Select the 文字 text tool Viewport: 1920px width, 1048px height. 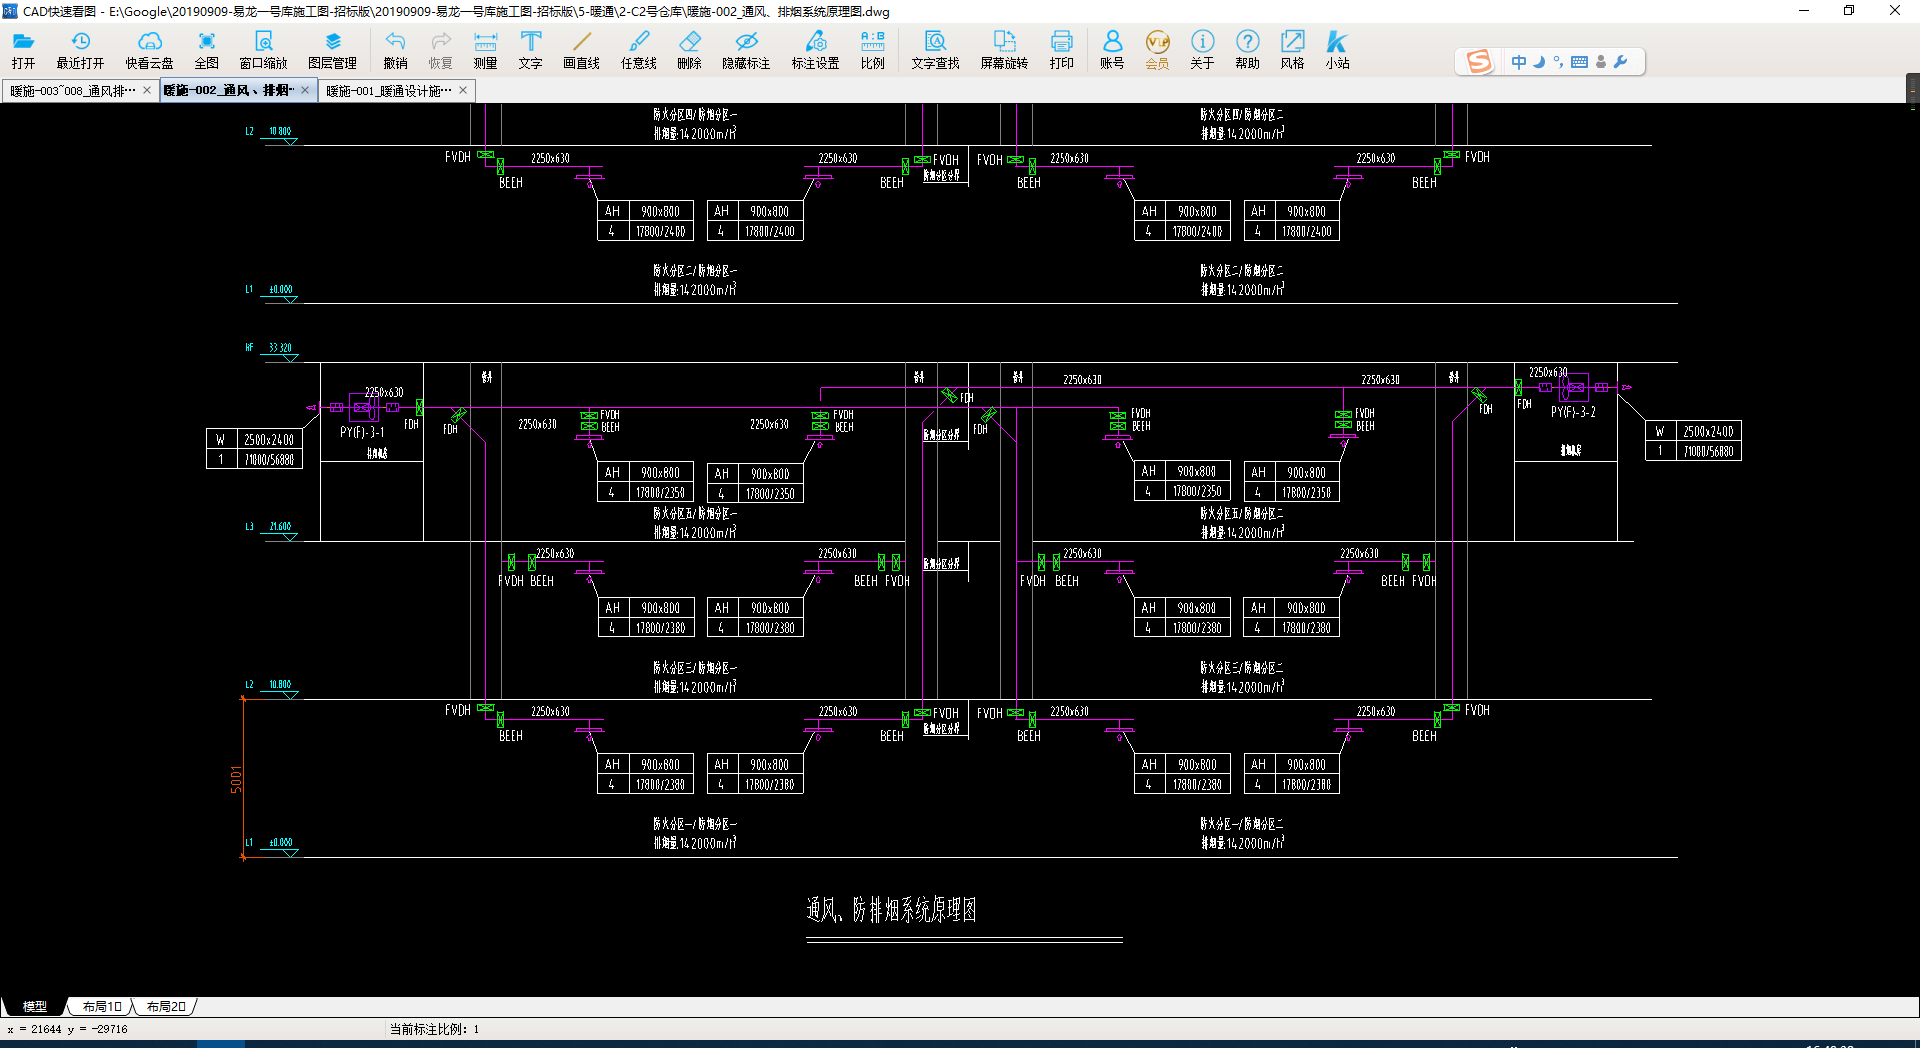tap(530, 49)
